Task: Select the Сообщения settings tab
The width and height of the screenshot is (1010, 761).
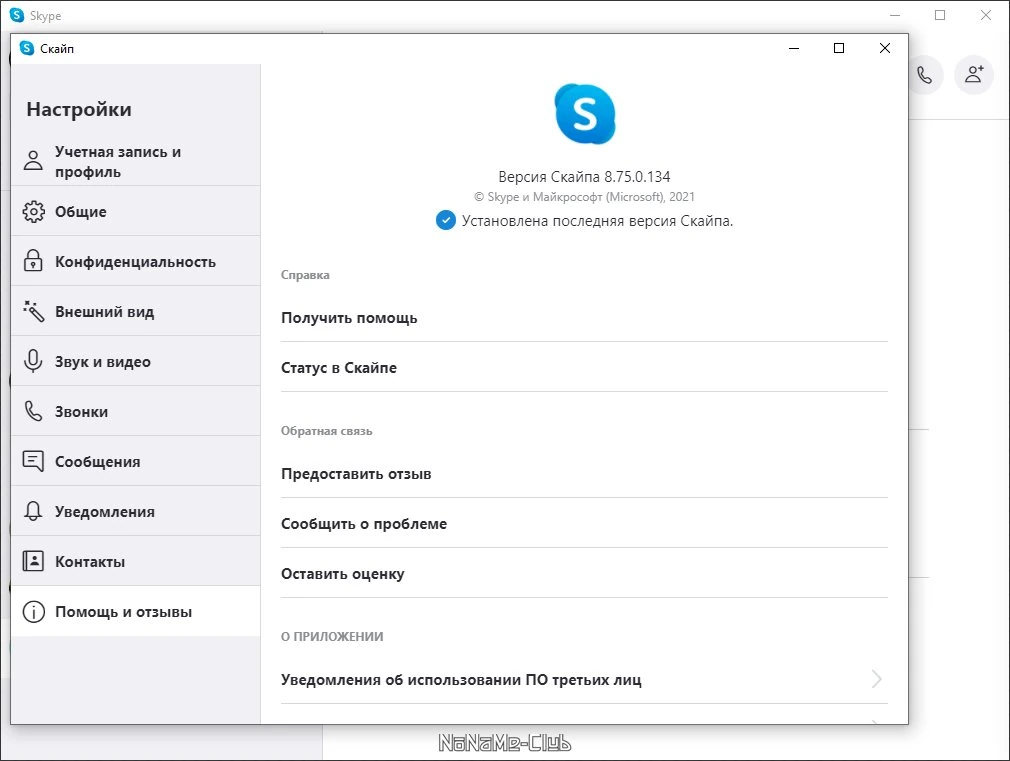Action: pos(136,461)
